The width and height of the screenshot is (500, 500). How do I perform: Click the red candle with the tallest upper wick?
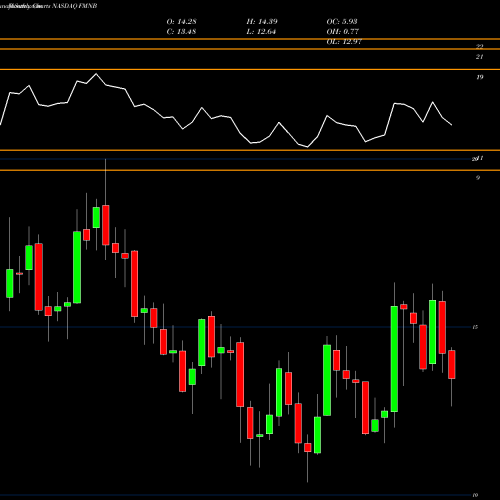(106, 225)
